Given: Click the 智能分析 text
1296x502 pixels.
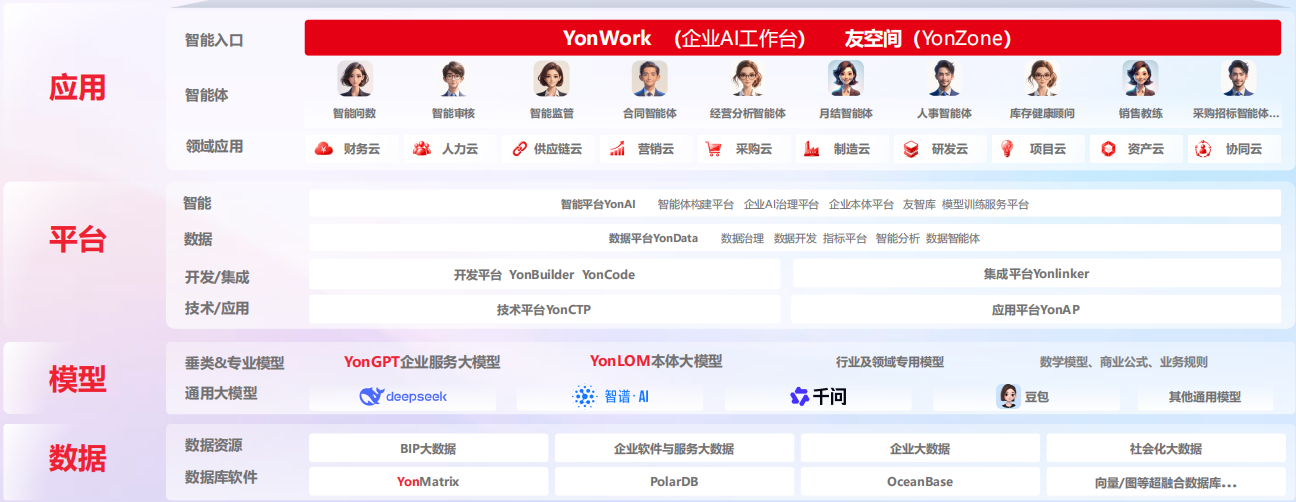Looking at the screenshot, I should pos(897,238).
